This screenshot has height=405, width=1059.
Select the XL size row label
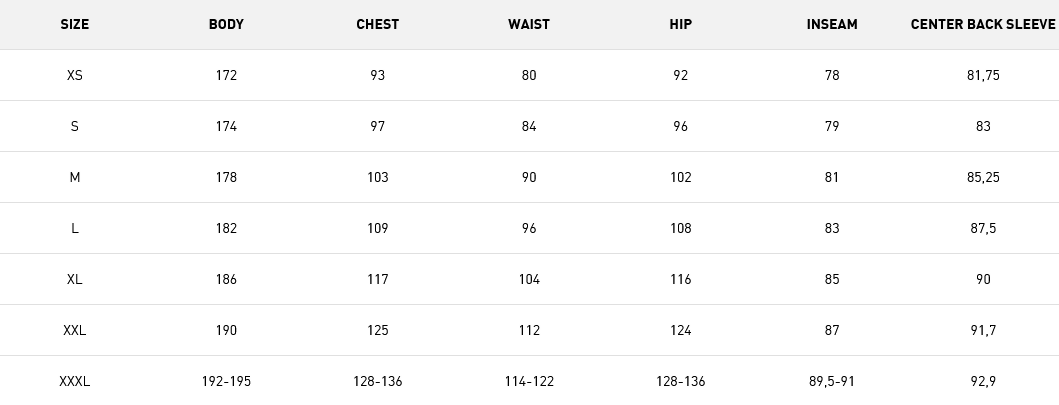[74, 279]
